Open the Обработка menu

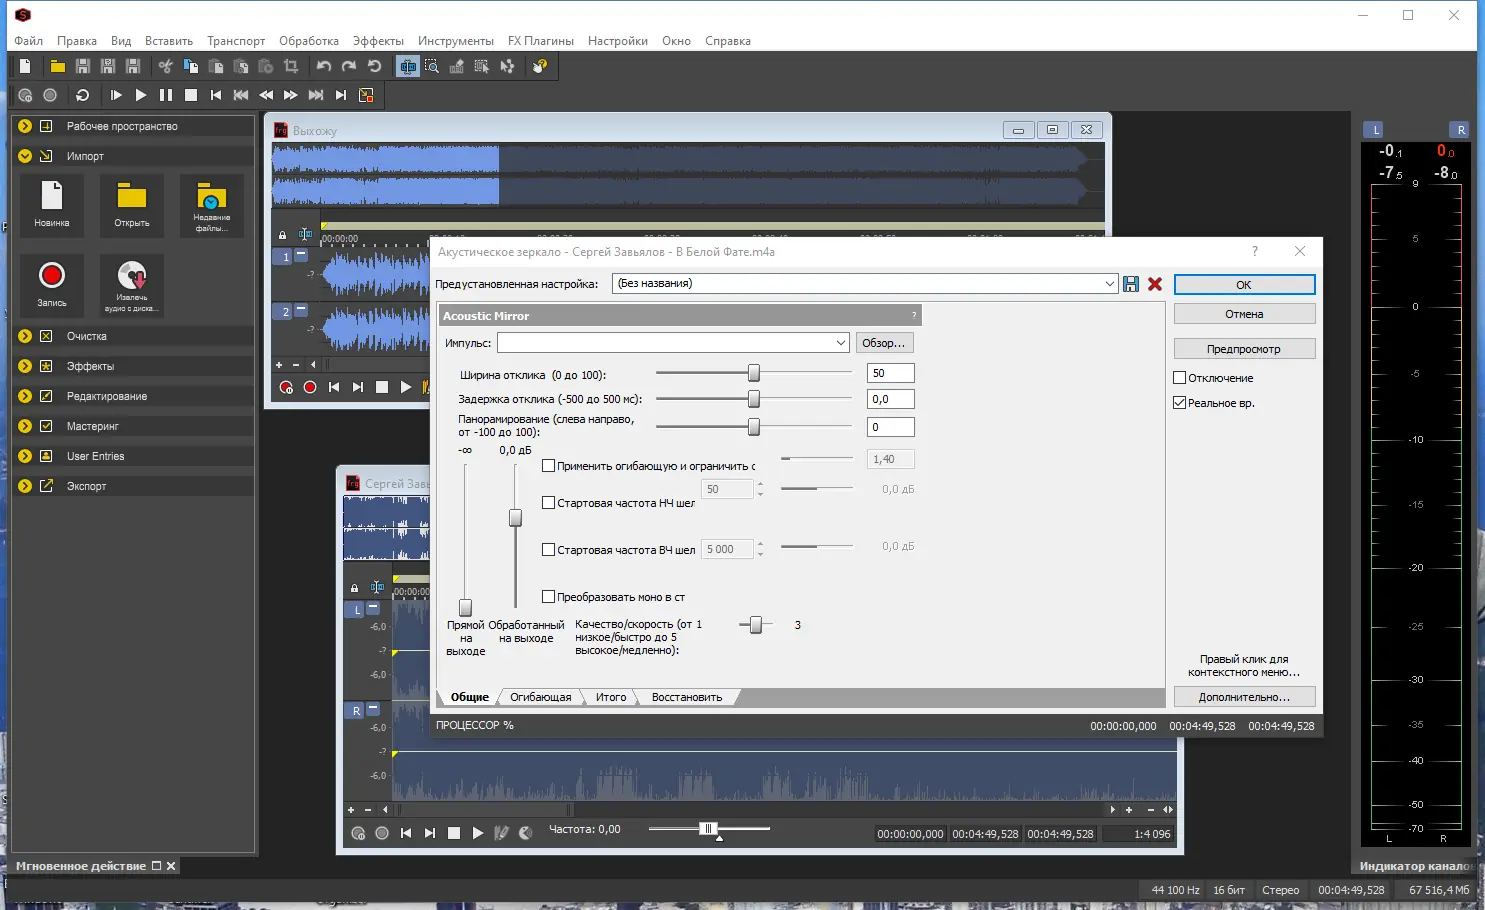(309, 41)
